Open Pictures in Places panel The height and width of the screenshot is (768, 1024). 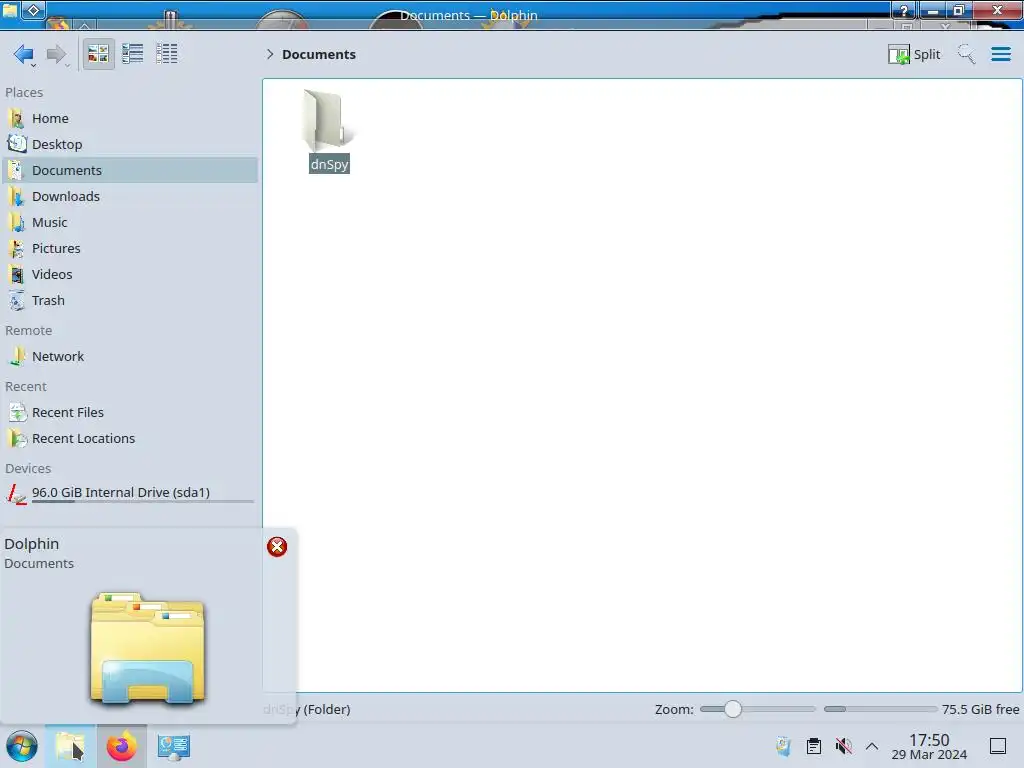pos(131,248)
